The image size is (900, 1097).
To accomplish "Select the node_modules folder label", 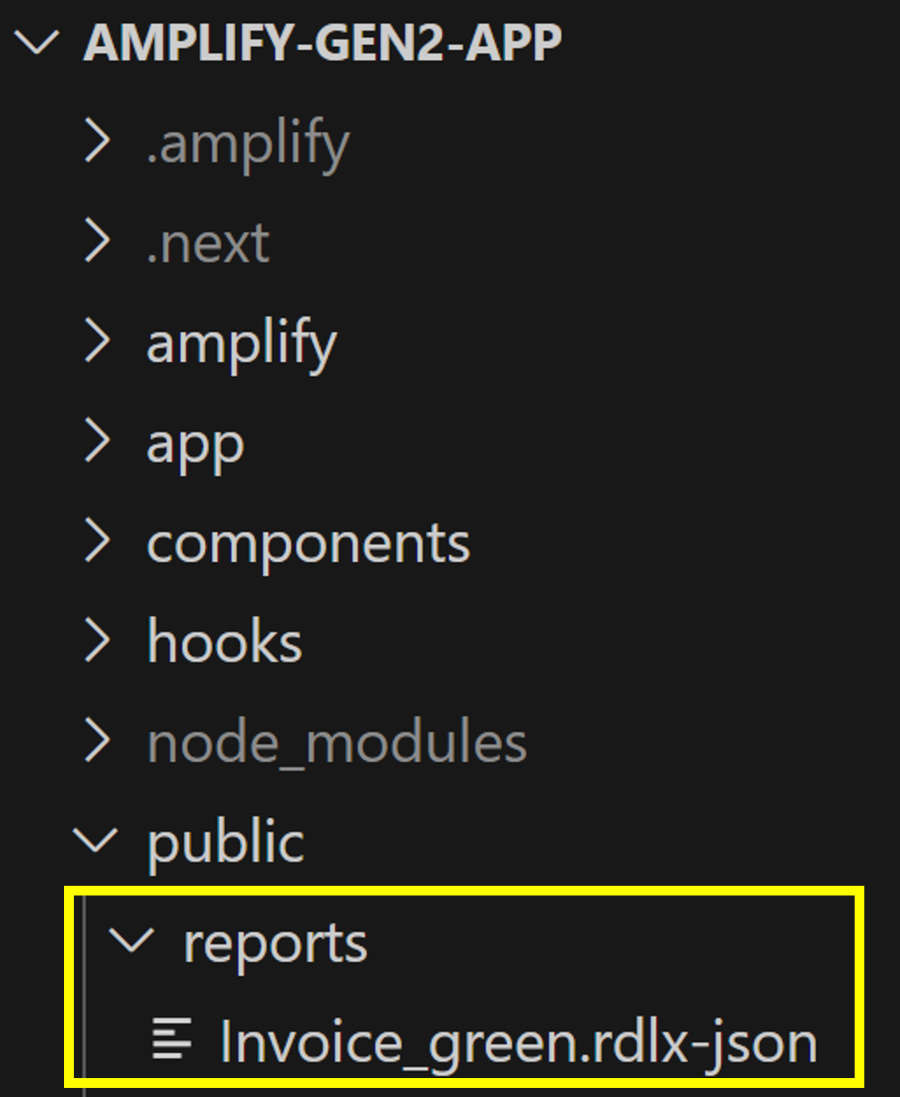I will [x=337, y=744].
